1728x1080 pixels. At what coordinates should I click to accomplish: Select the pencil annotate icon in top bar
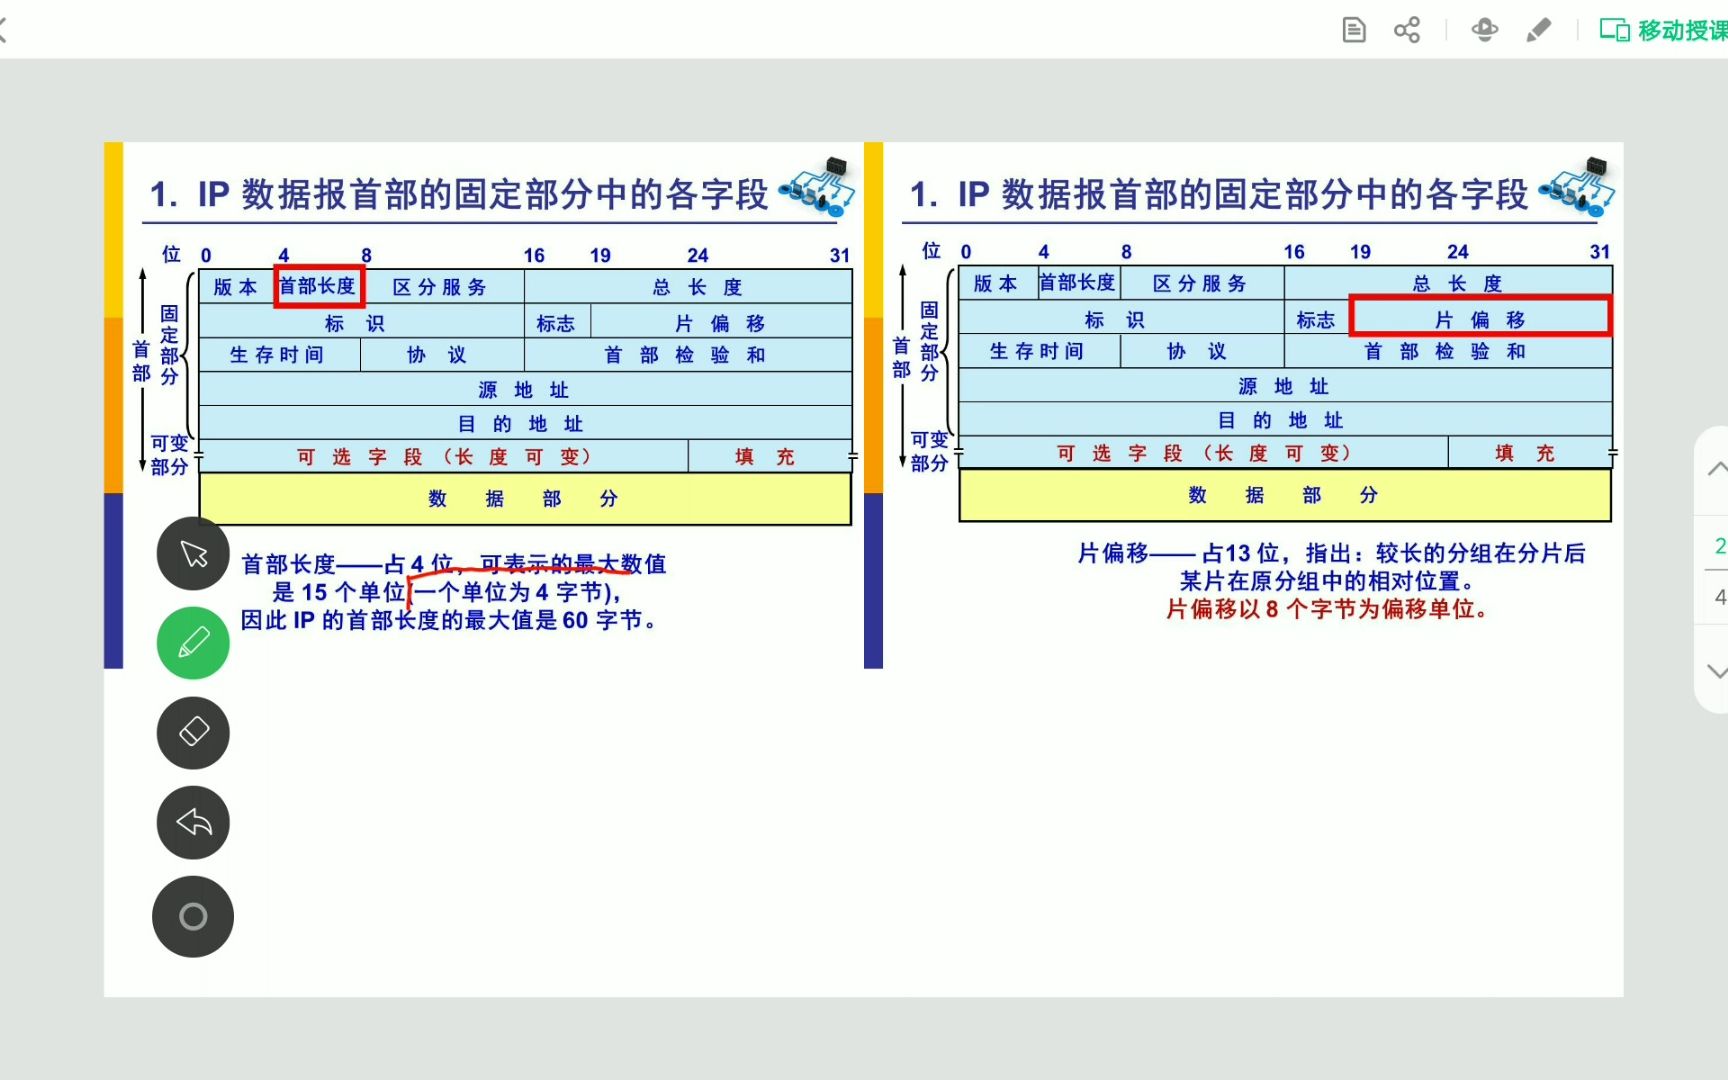pos(1538,30)
